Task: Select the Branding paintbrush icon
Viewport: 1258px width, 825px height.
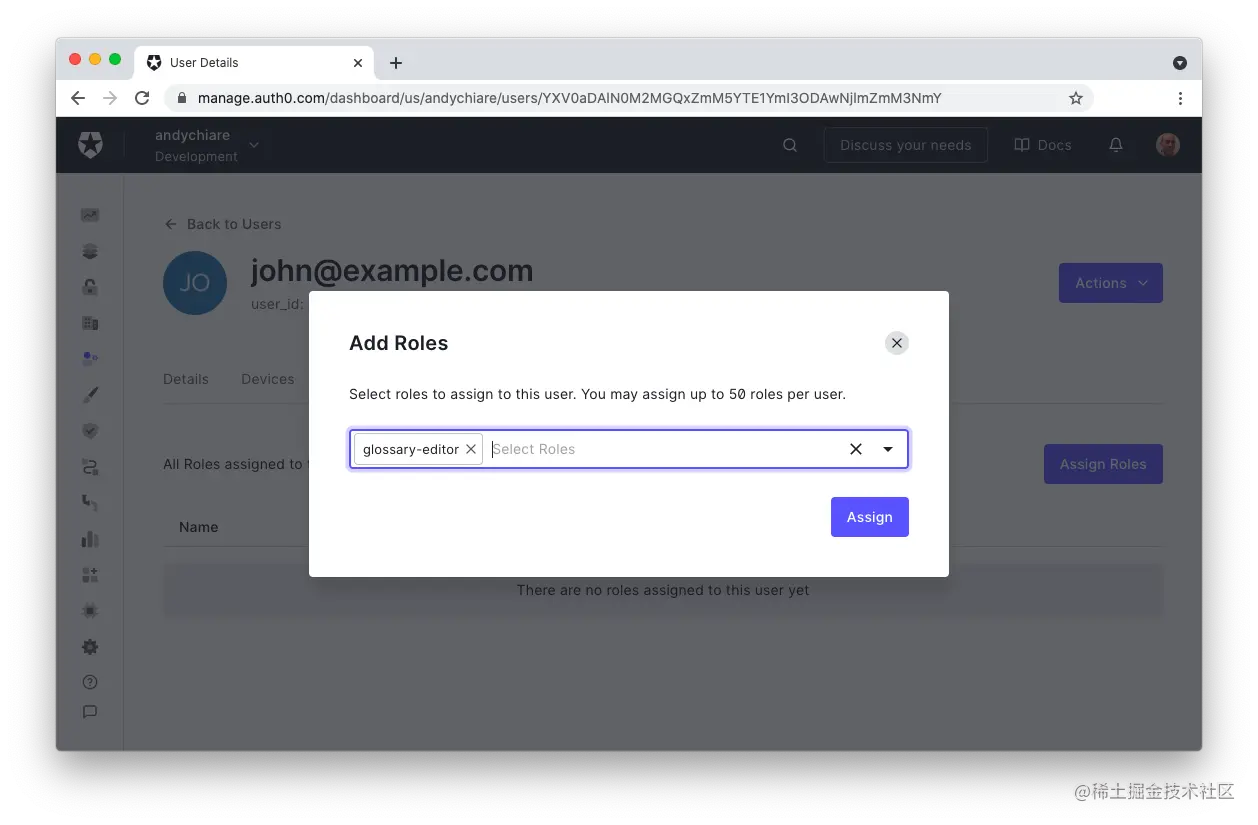Action: [x=90, y=394]
